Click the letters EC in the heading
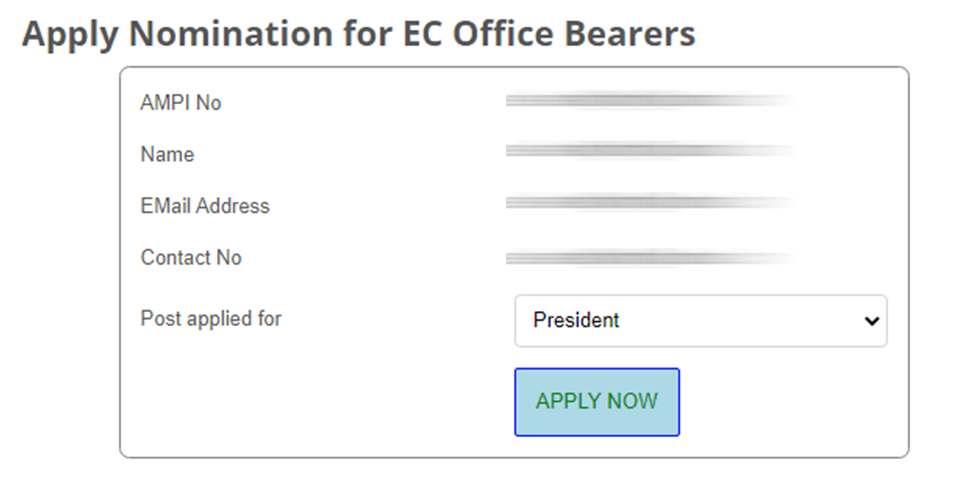The height and width of the screenshot is (498, 957). (419, 35)
